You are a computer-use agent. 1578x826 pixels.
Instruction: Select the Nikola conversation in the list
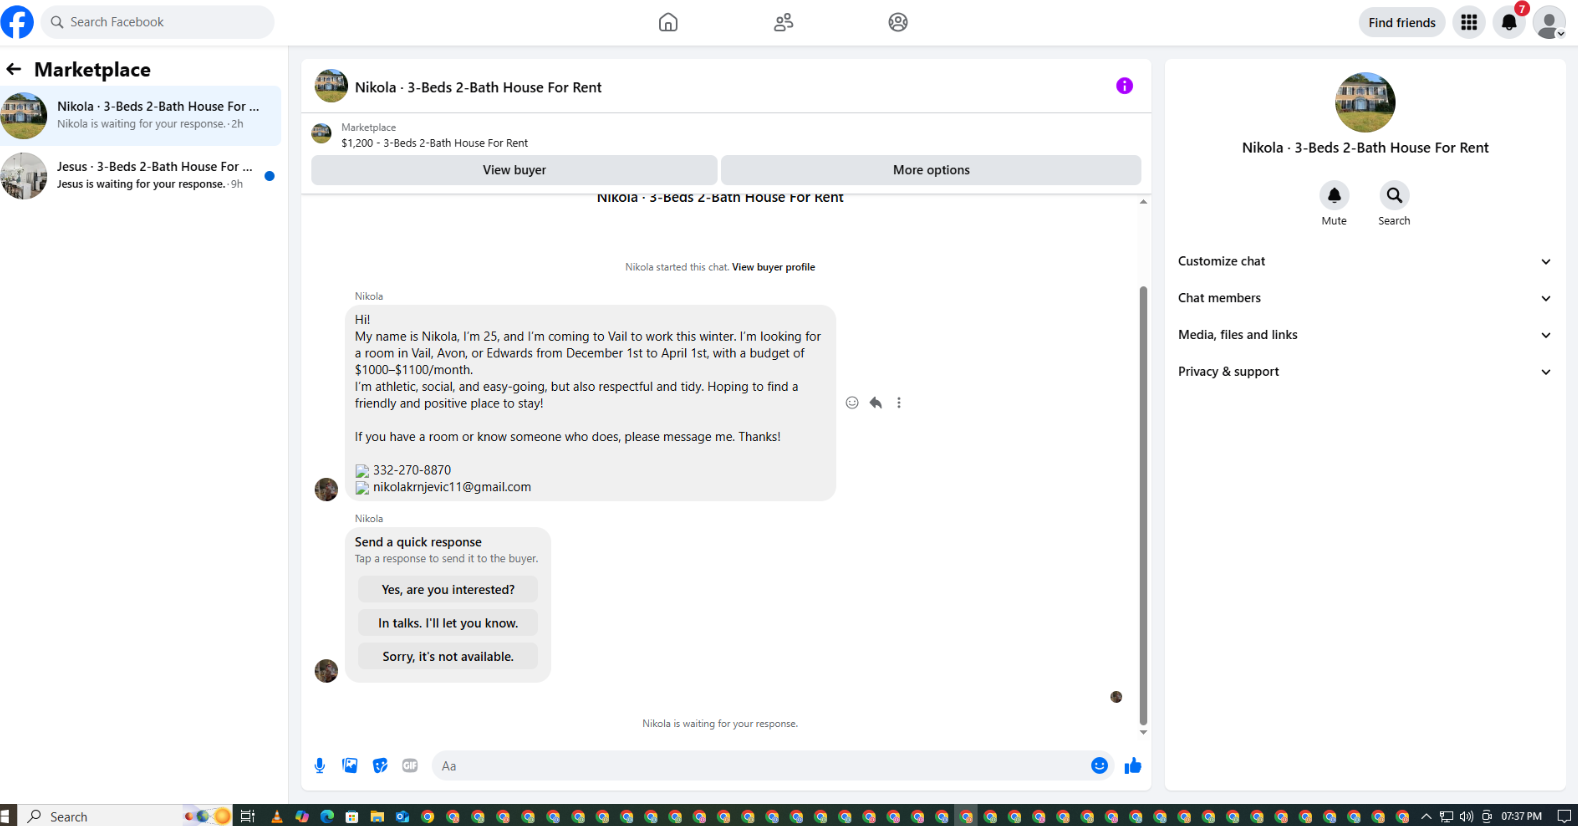(x=140, y=115)
